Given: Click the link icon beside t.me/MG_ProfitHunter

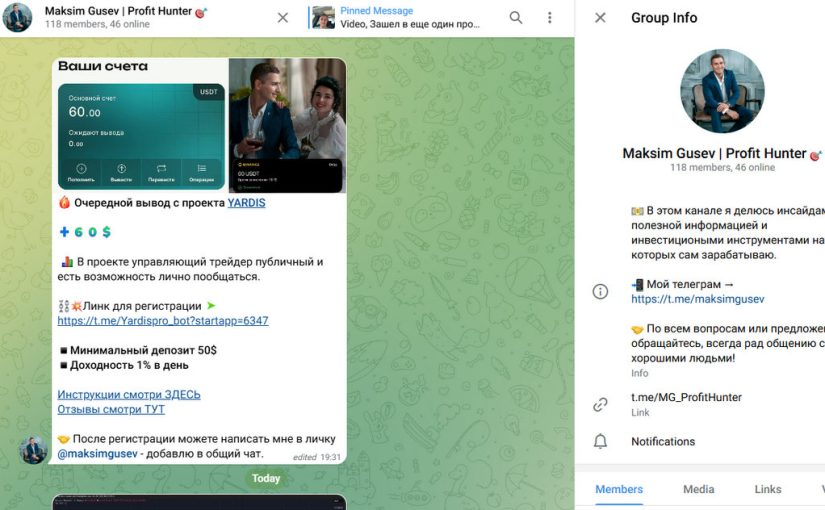Looking at the screenshot, I should [x=600, y=404].
